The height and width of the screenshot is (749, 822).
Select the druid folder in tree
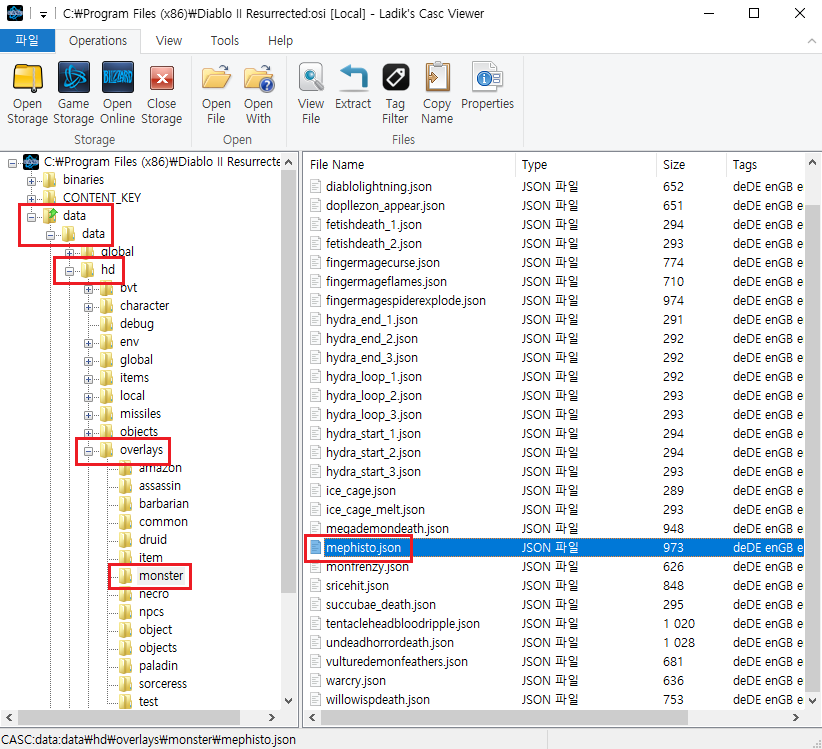(153, 539)
